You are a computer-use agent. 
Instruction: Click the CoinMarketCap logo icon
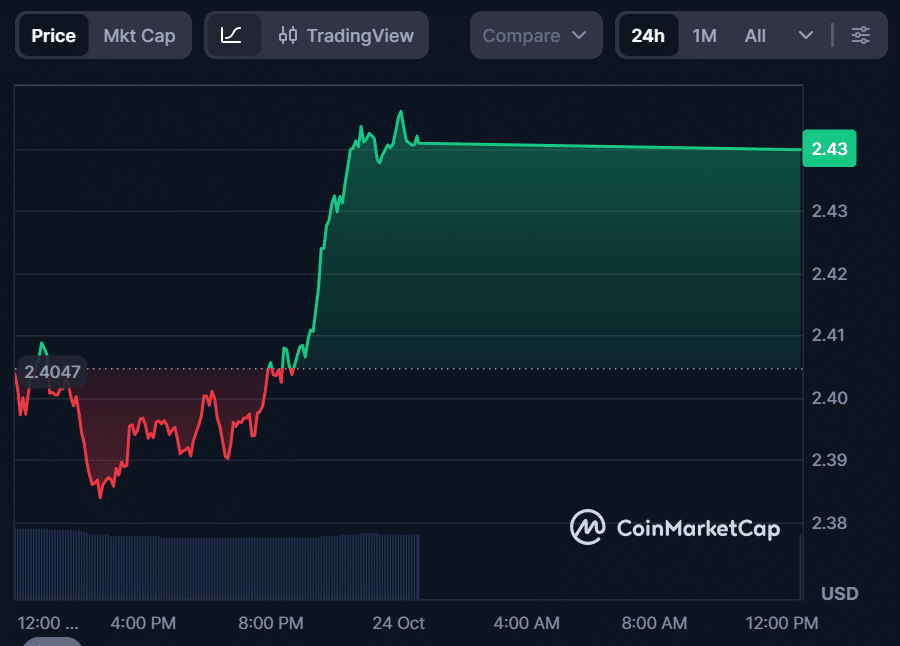pos(587,527)
